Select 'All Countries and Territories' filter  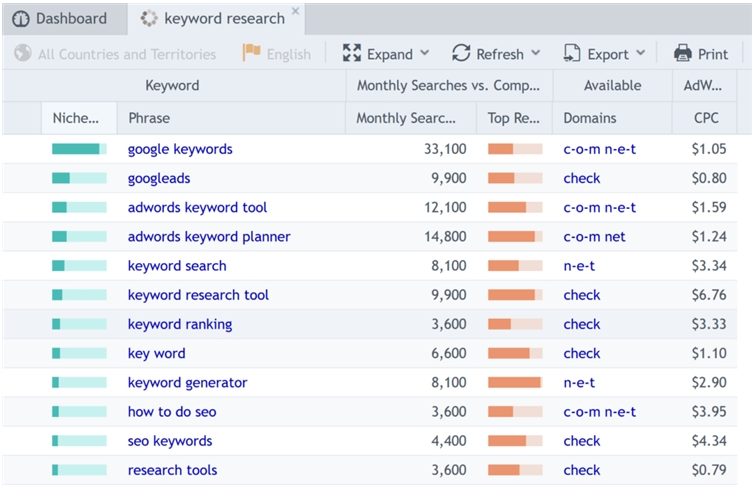(x=126, y=54)
